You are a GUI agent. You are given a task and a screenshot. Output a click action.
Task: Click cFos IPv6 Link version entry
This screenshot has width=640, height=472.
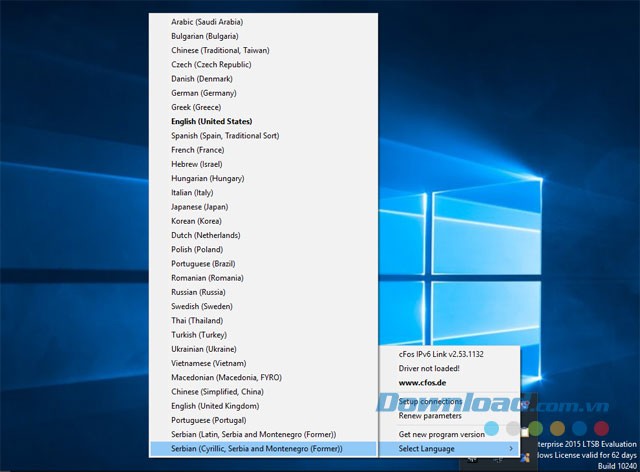pyautogui.click(x=440, y=354)
